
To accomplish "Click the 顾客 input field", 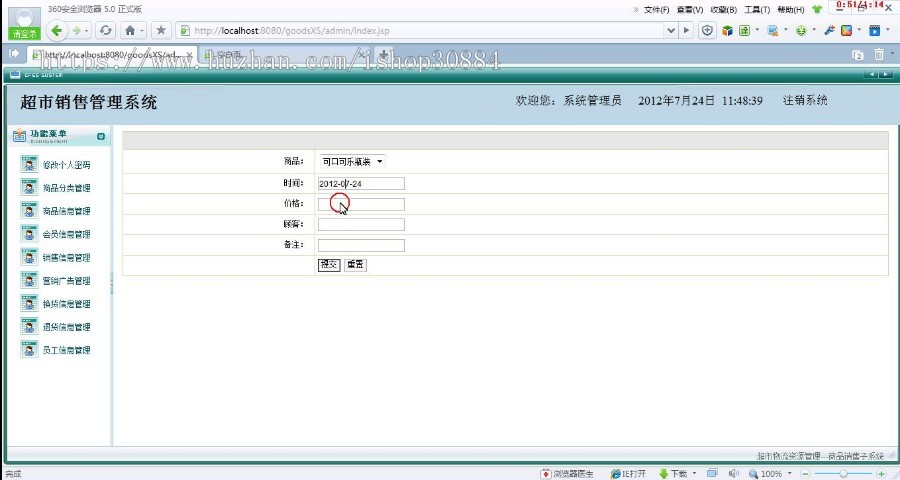I will point(361,224).
